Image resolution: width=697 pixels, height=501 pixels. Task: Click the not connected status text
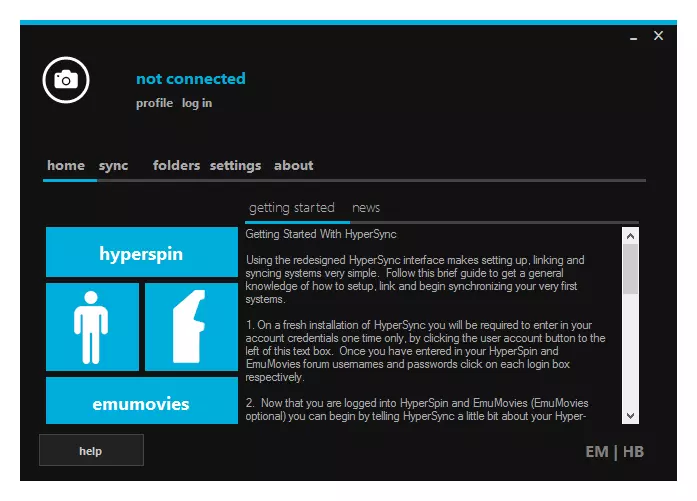(190, 79)
